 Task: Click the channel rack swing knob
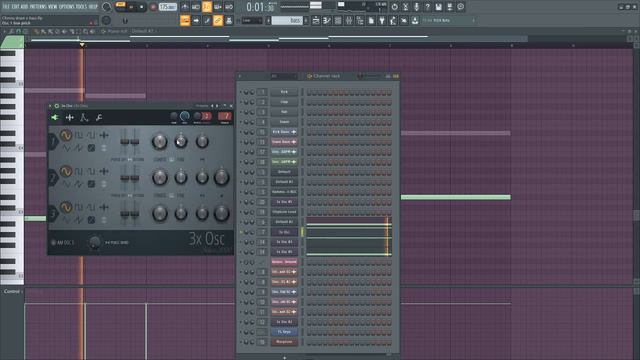pyautogui.click(x=360, y=76)
